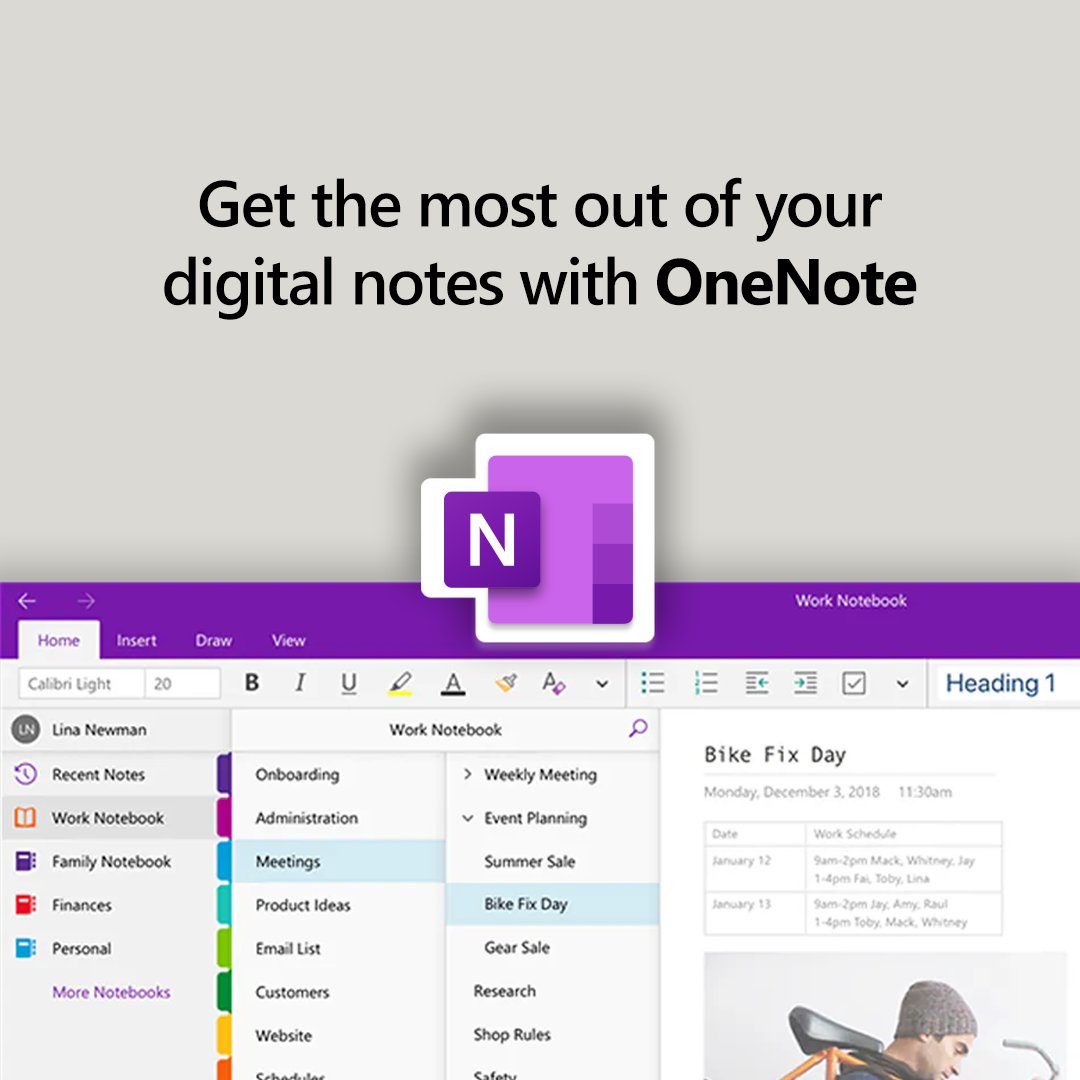Expand the Weekly Meeting page group
1080x1080 pixels.
[468, 774]
